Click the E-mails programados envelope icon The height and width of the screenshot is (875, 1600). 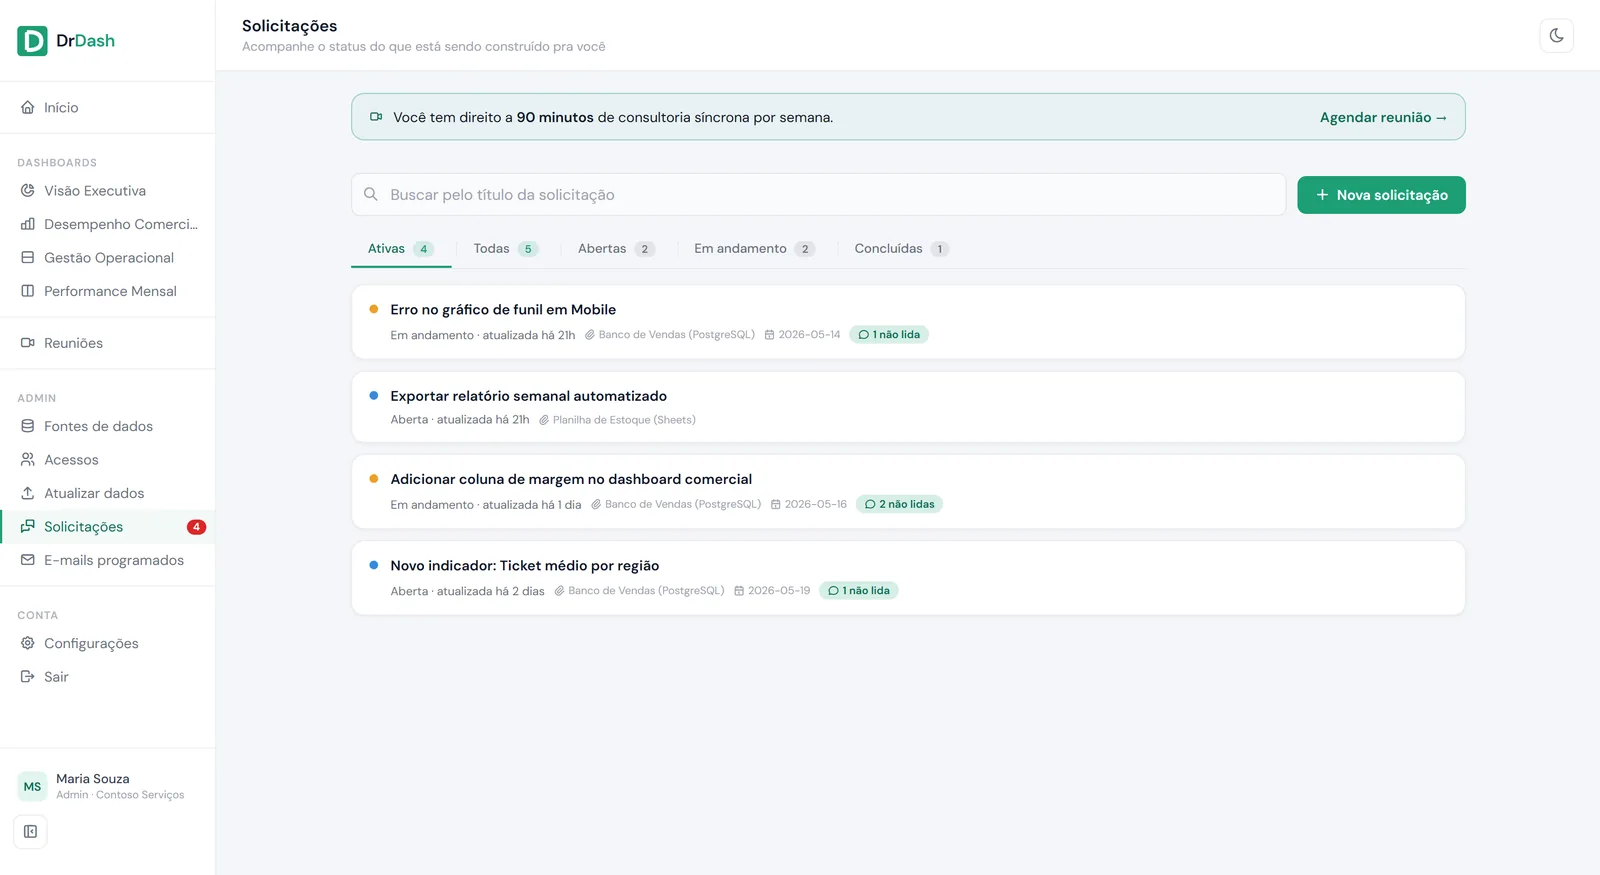[28, 560]
